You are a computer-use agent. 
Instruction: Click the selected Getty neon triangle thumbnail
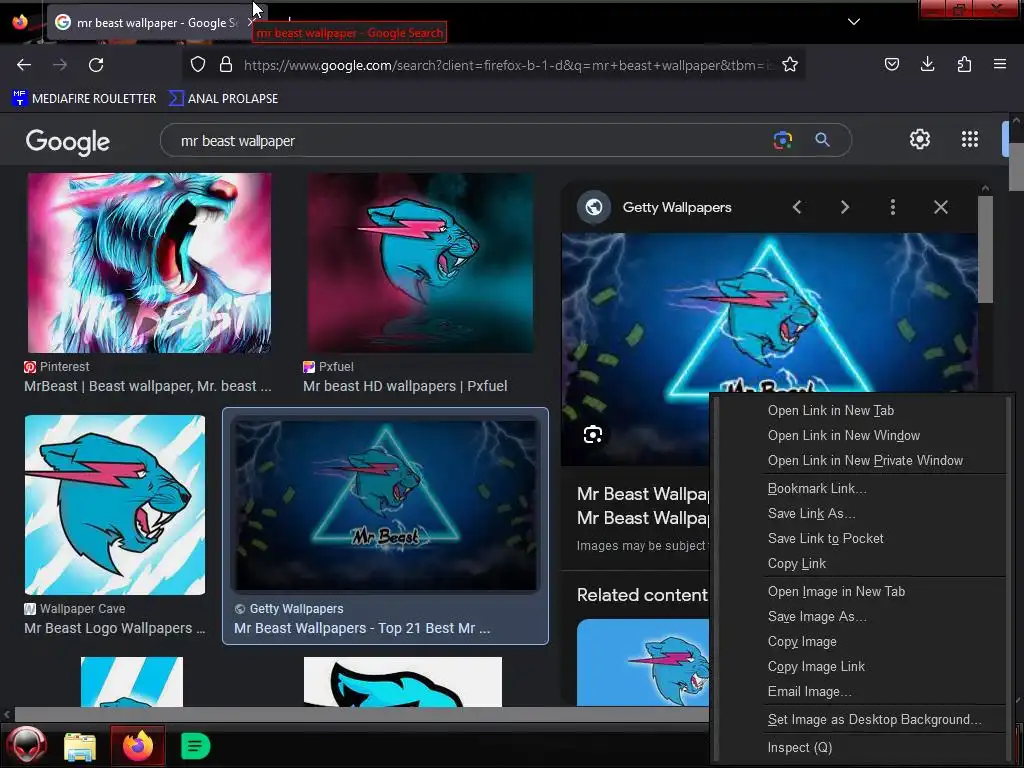386,505
